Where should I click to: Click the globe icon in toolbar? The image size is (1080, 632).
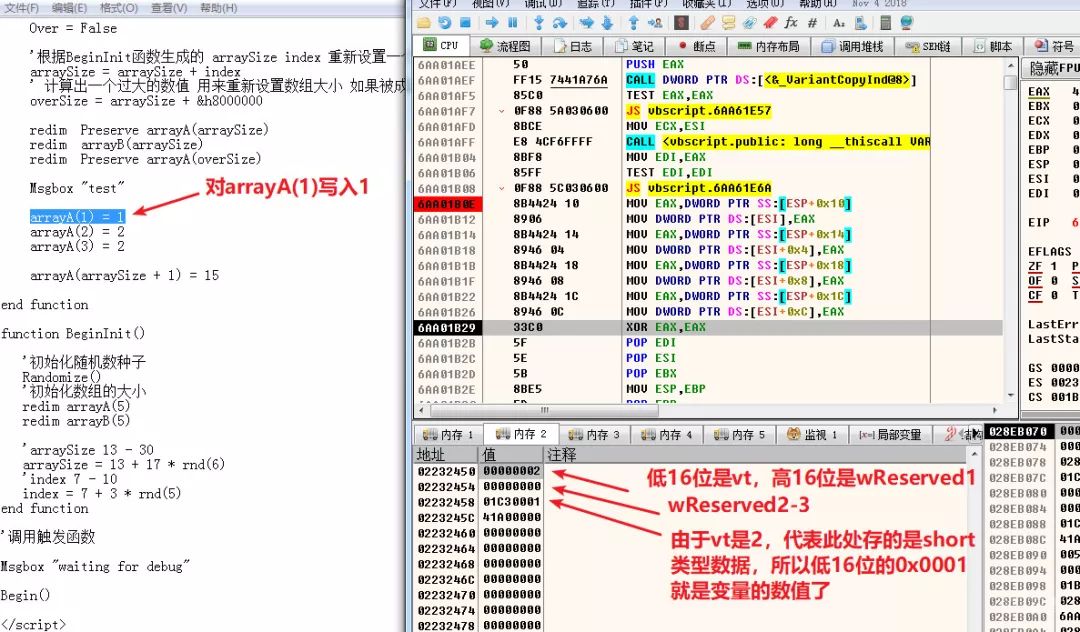click(x=906, y=23)
